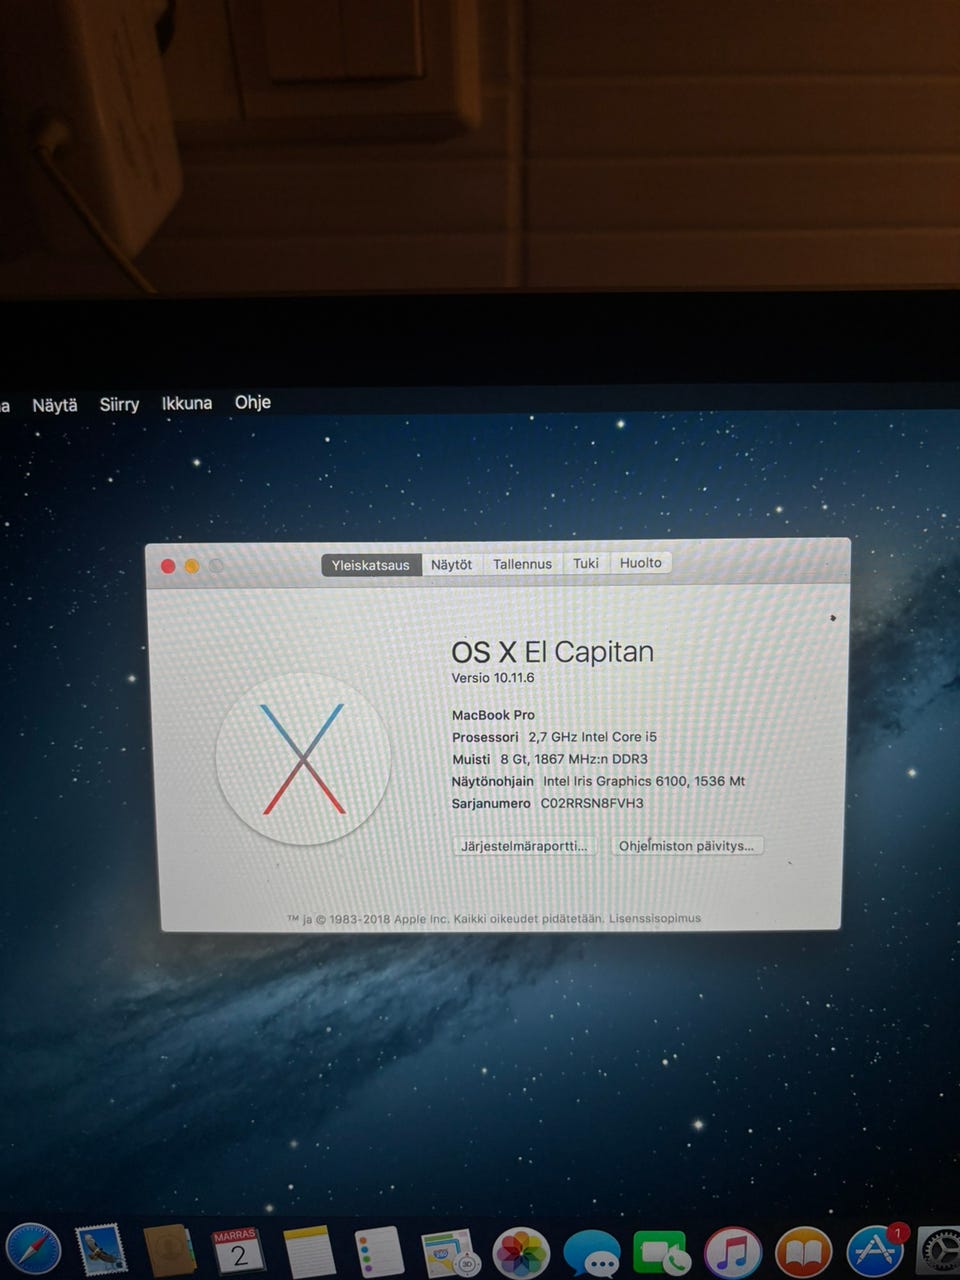Click the MacBook Pro model label
This screenshot has height=1280, width=960.
[x=493, y=715]
